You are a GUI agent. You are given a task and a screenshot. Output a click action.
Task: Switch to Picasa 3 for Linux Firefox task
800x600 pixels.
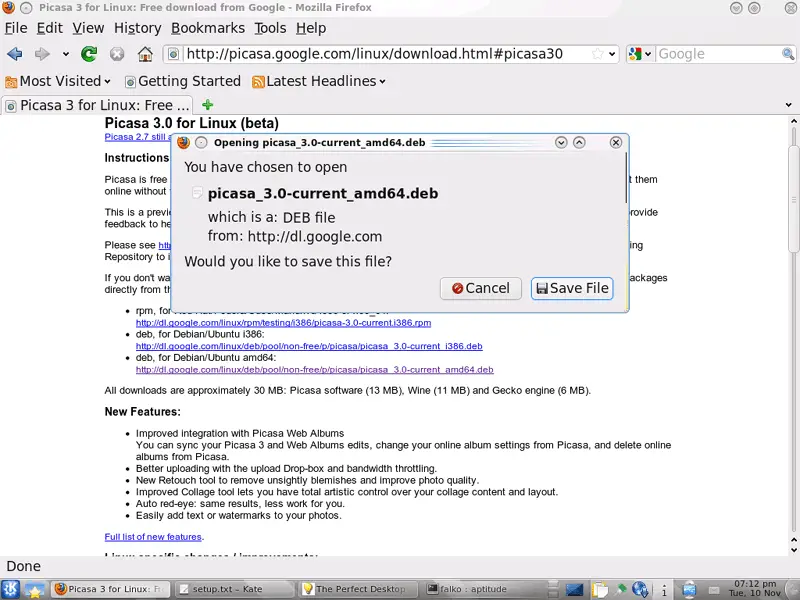111,589
